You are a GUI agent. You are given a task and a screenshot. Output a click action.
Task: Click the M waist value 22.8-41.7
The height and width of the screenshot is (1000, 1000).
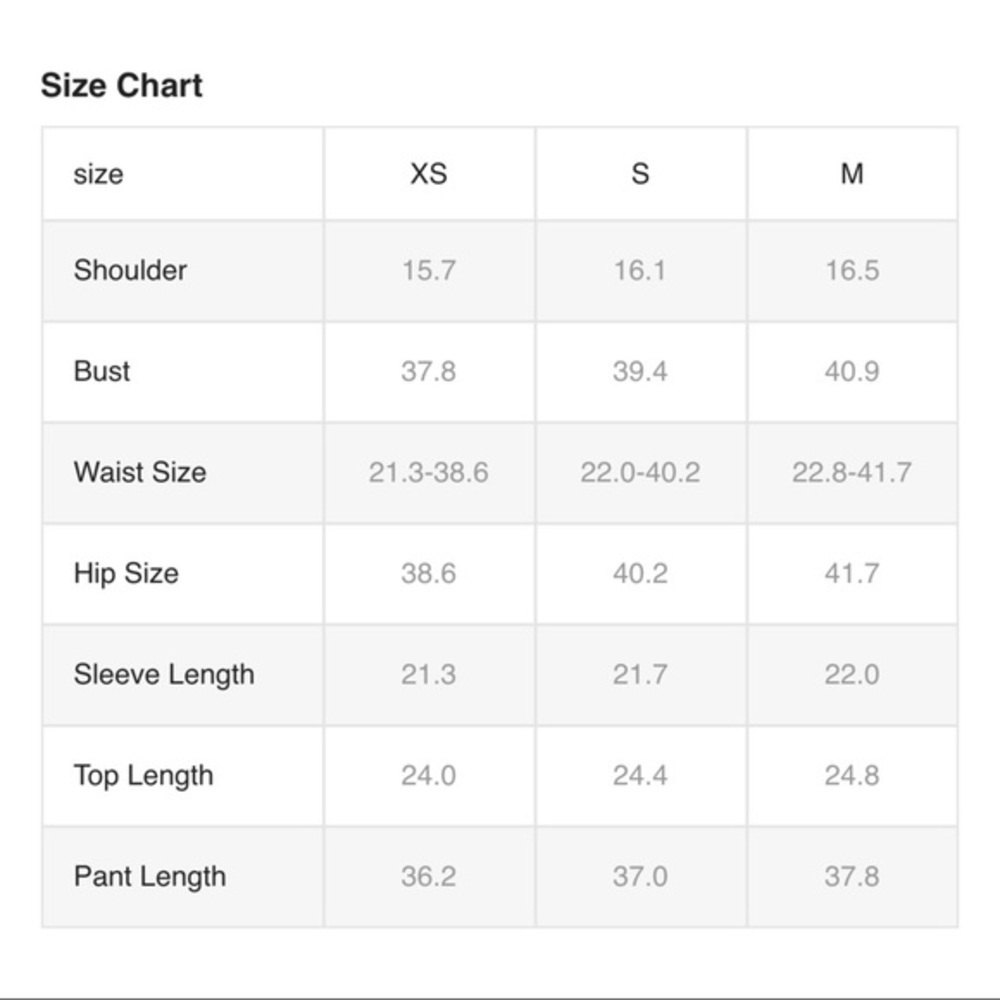852,473
